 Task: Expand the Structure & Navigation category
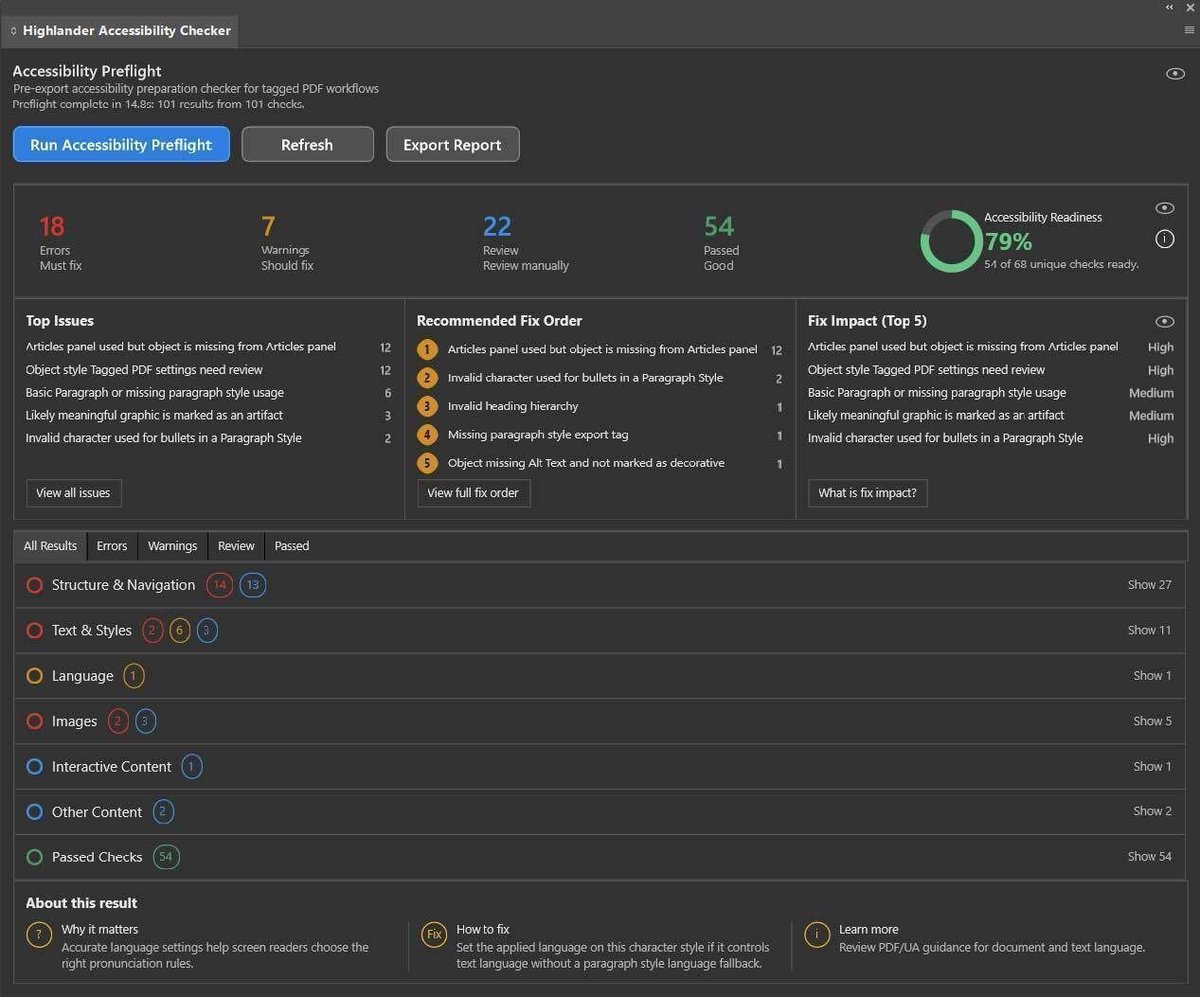600,585
